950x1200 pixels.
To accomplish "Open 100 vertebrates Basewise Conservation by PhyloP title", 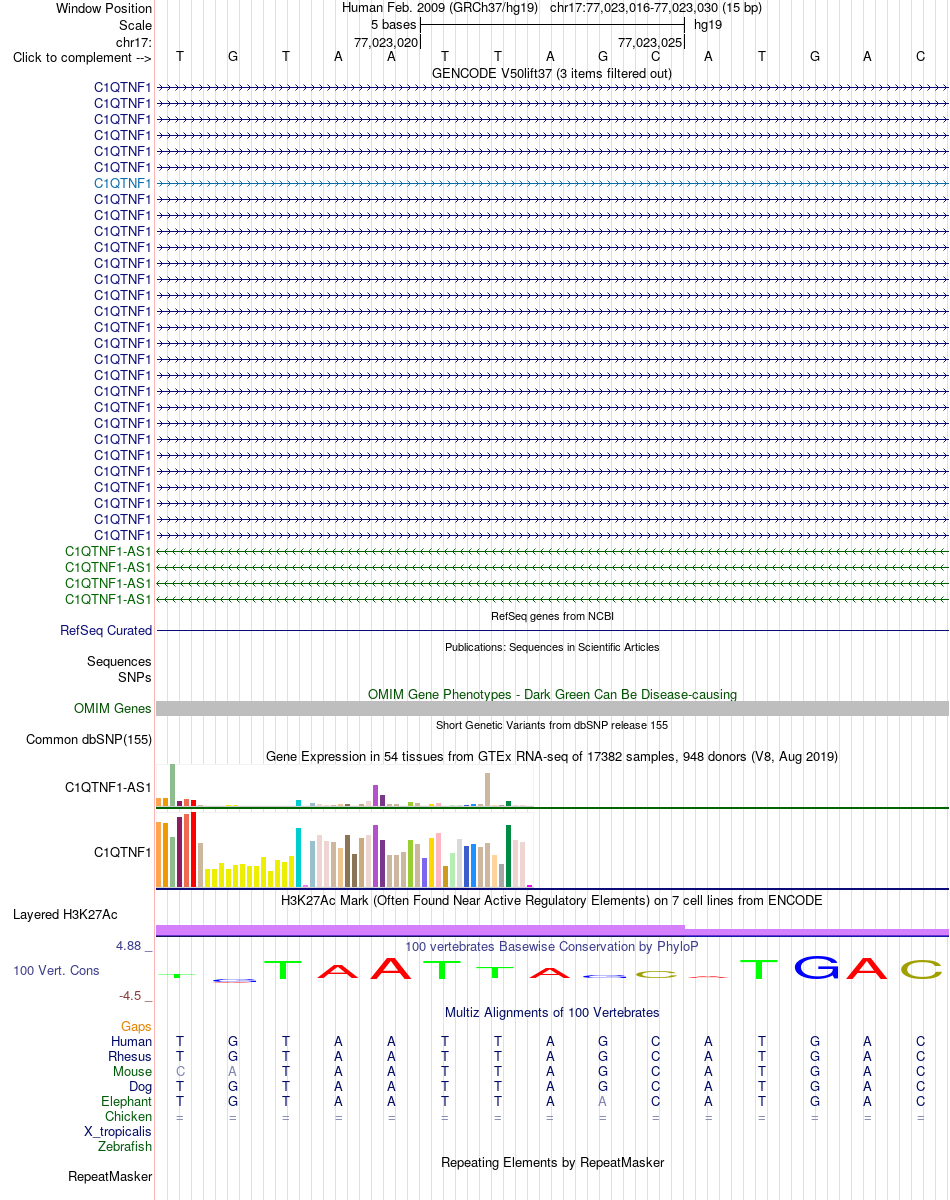I will click(x=552, y=946).
